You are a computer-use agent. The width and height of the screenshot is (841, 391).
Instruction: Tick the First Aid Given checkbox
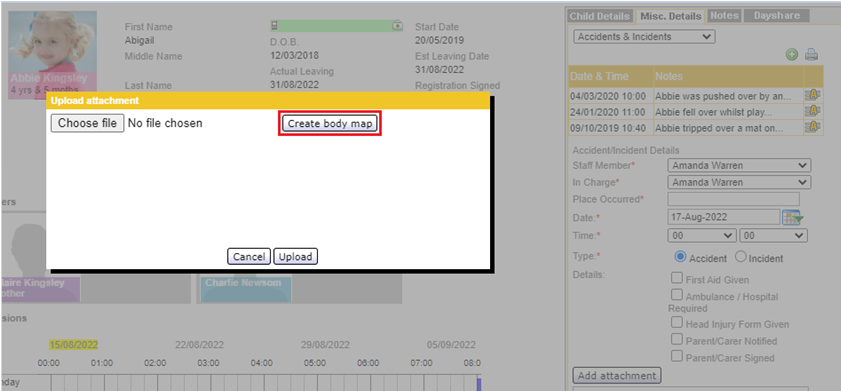point(677,279)
